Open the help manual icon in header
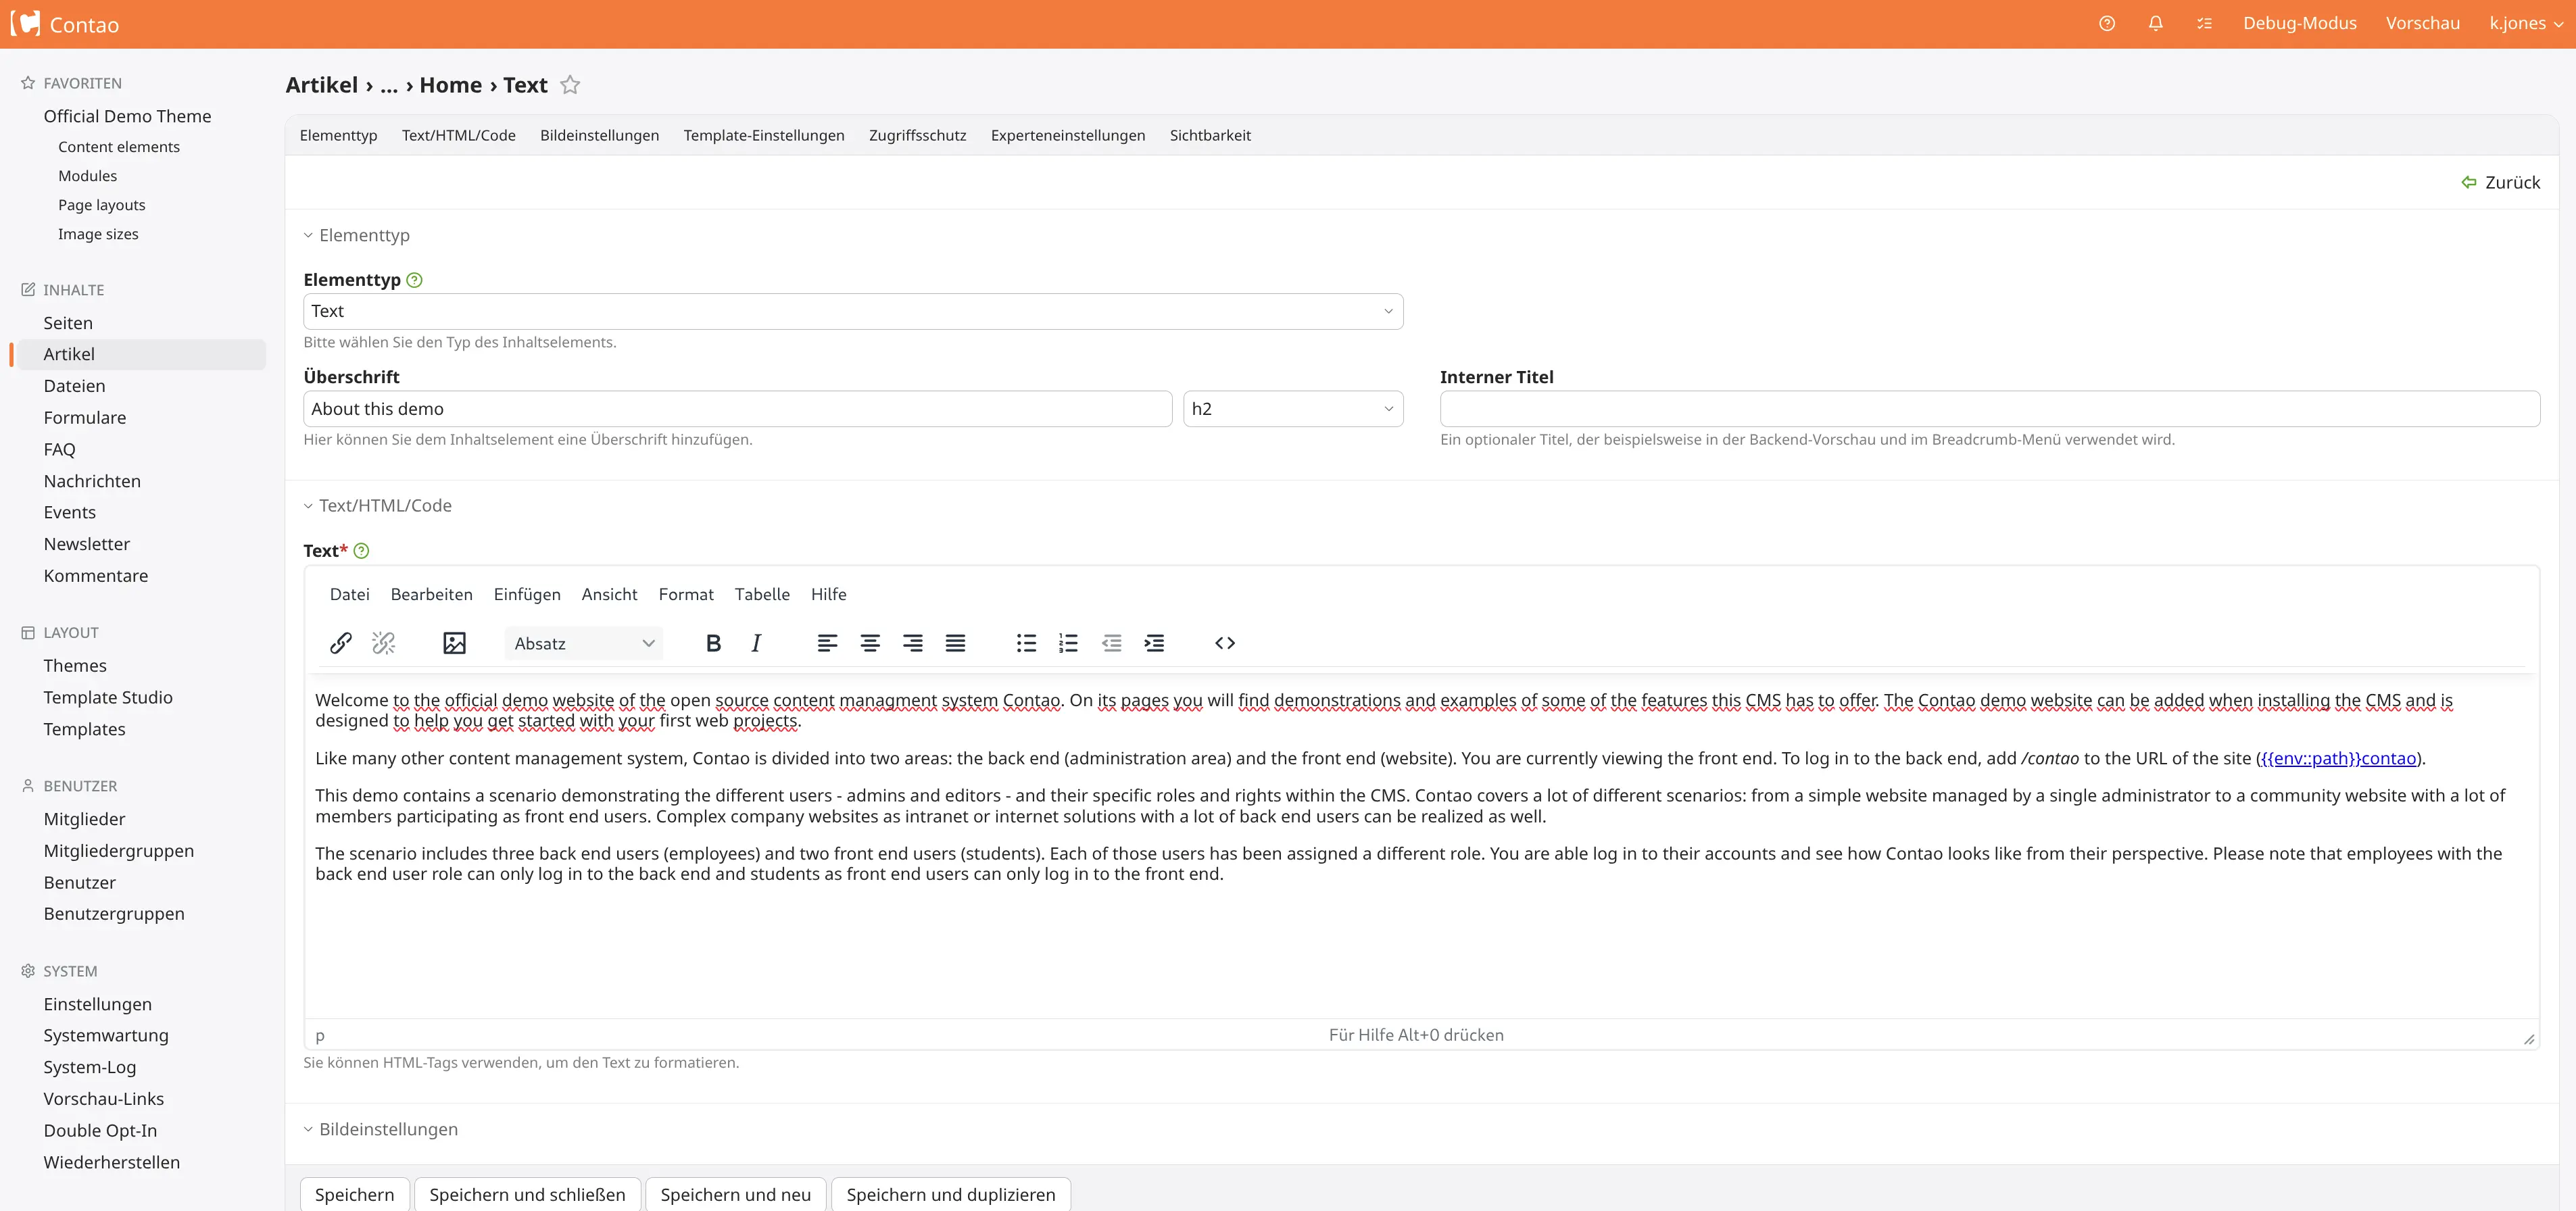The width and height of the screenshot is (2576, 1211). tap(2107, 24)
